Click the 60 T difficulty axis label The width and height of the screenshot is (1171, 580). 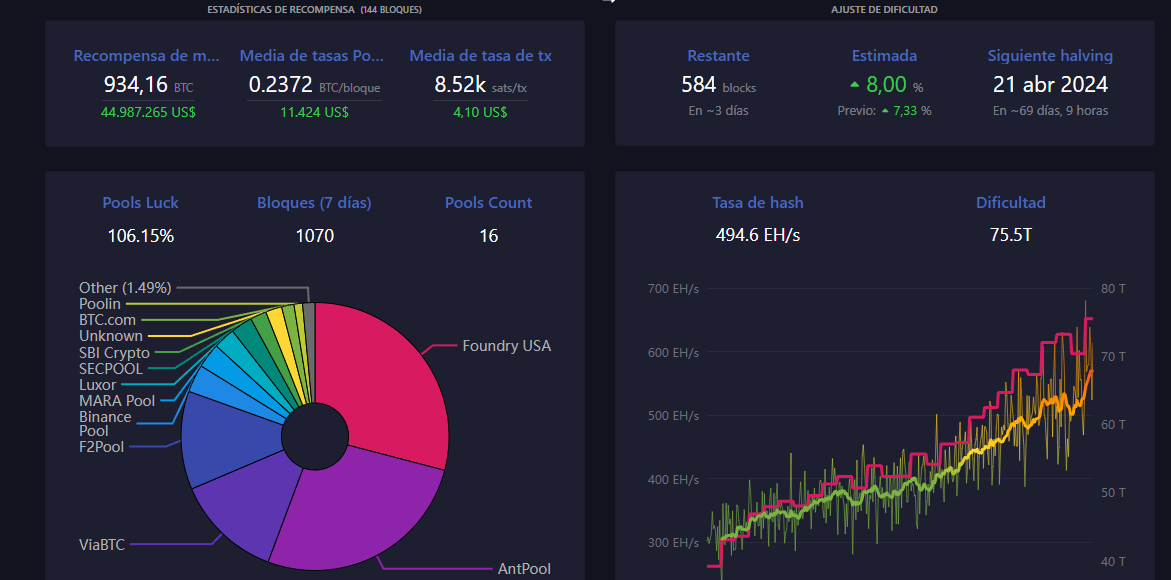[x=1113, y=425]
